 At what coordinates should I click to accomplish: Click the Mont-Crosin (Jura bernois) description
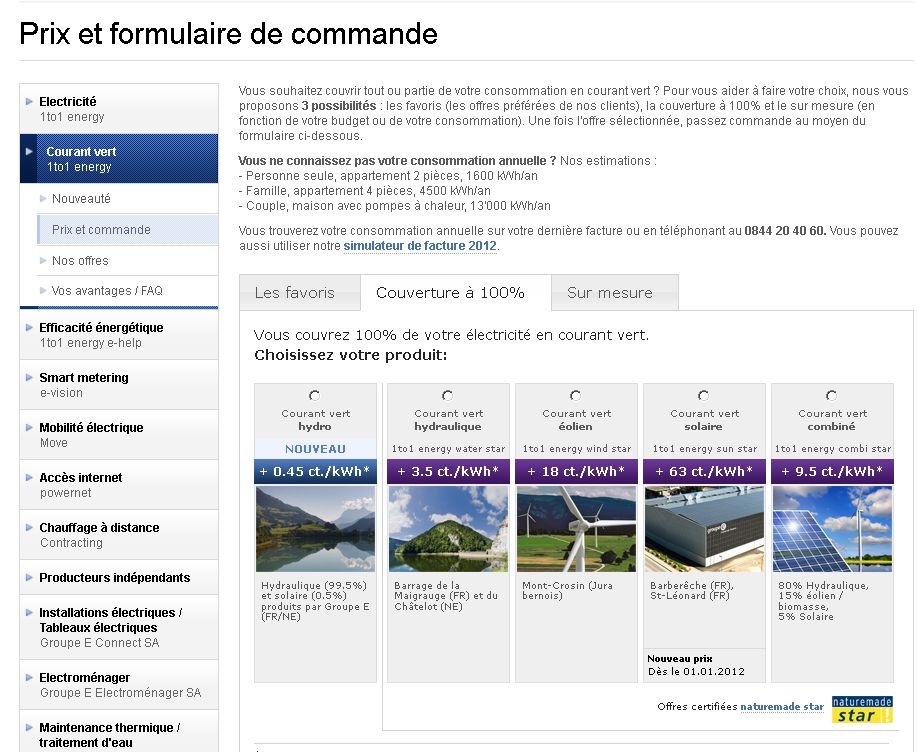(x=567, y=590)
